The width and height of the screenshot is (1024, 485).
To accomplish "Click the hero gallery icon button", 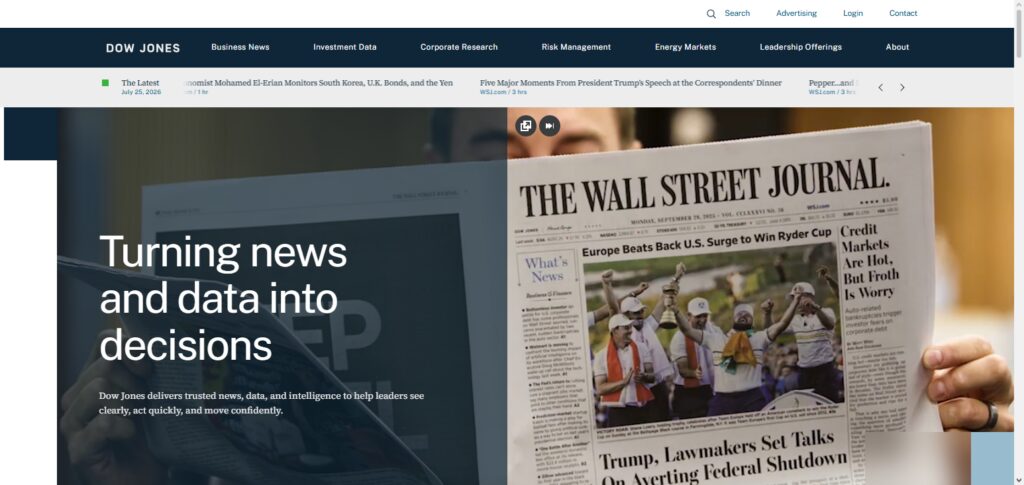I will pos(526,125).
